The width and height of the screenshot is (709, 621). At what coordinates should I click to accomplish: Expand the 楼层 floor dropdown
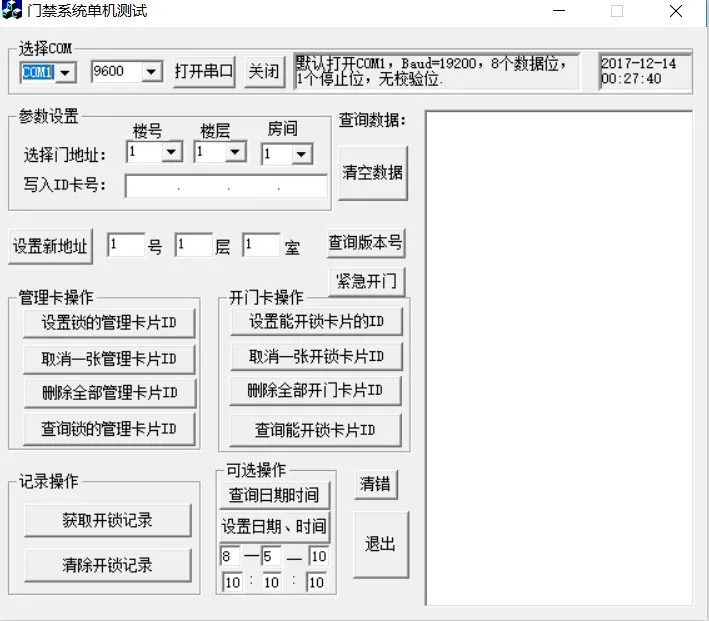235,152
